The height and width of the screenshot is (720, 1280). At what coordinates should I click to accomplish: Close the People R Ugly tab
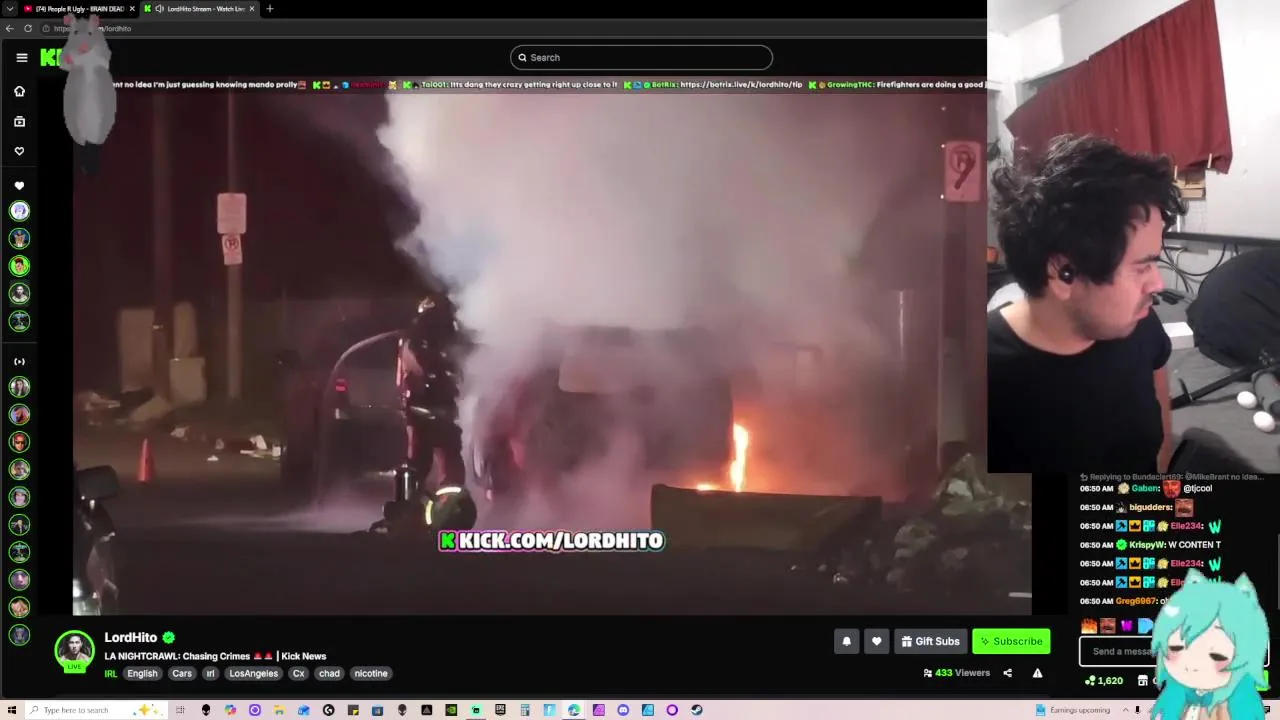(131, 9)
